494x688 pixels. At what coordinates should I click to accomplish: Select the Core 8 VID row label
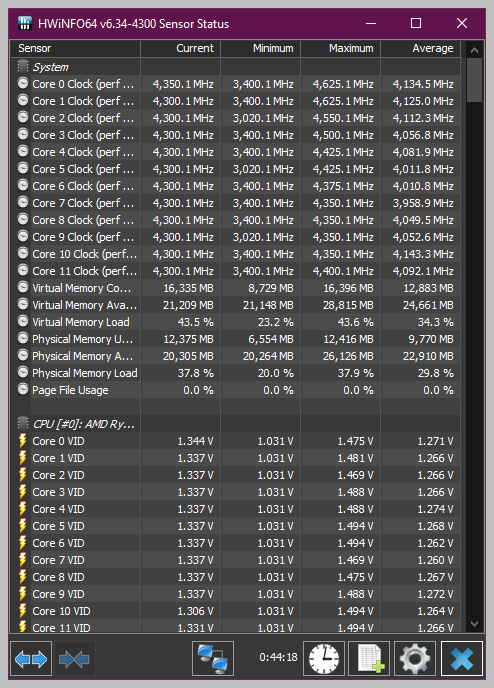tap(58, 577)
